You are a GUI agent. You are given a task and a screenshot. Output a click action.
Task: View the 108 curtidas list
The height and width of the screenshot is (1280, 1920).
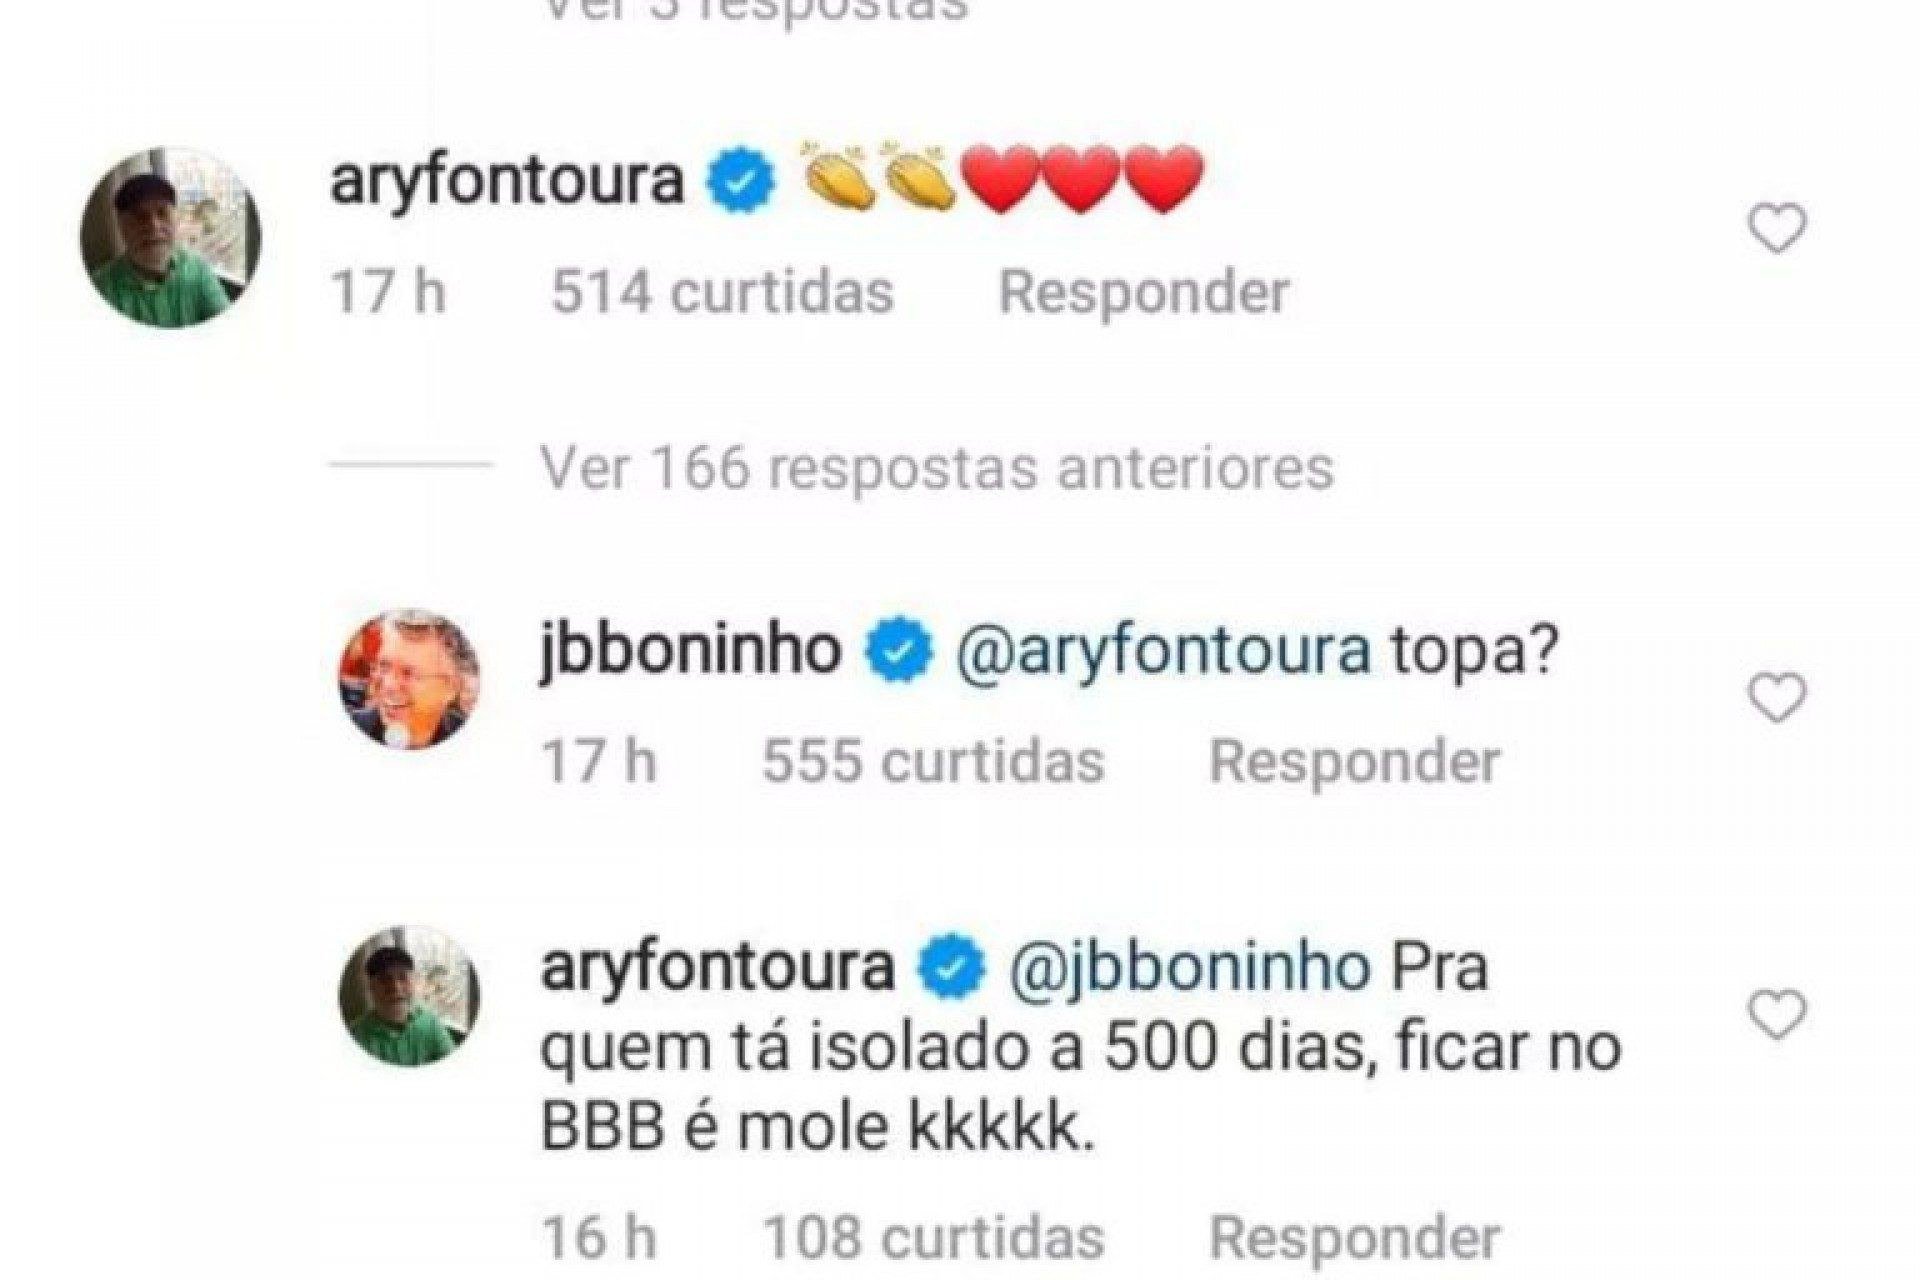point(933,1237)
